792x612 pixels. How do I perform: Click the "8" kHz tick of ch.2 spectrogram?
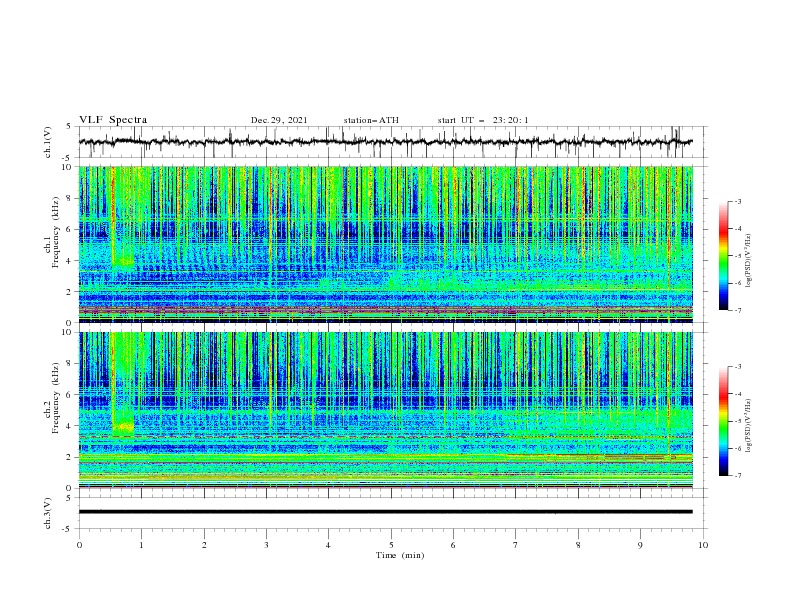tap(71, 364)
